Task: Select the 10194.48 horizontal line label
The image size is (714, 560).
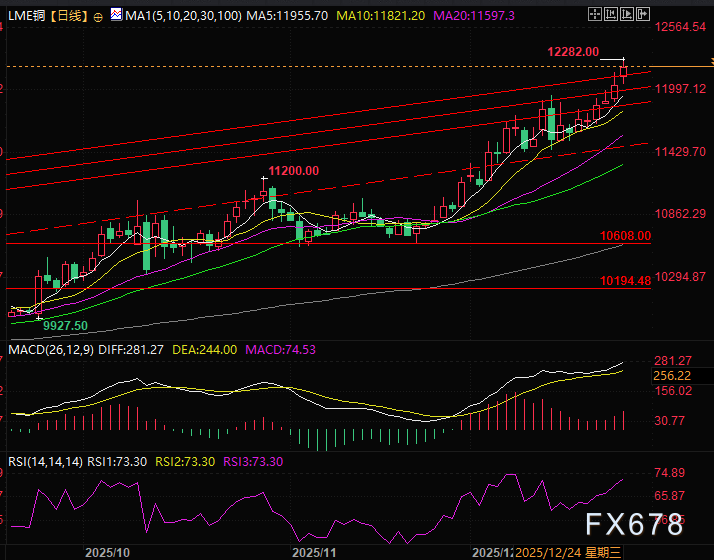Action: click(625, 281)
